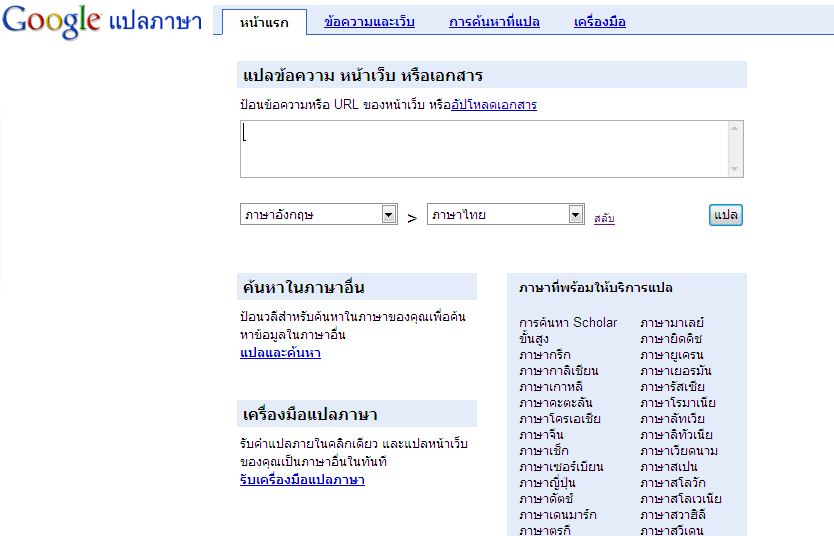Screen dimensions: 834x536
Task: Open the เครื่องมือ tab
Action: tap(599, 22)
